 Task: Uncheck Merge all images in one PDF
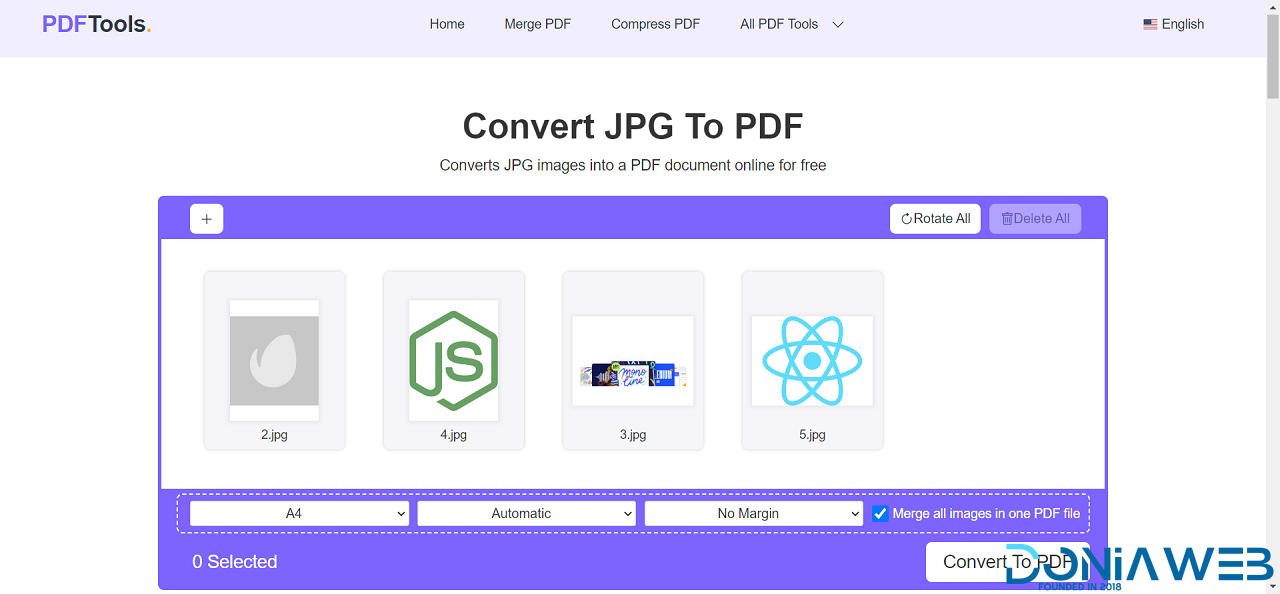click(880, 514)
